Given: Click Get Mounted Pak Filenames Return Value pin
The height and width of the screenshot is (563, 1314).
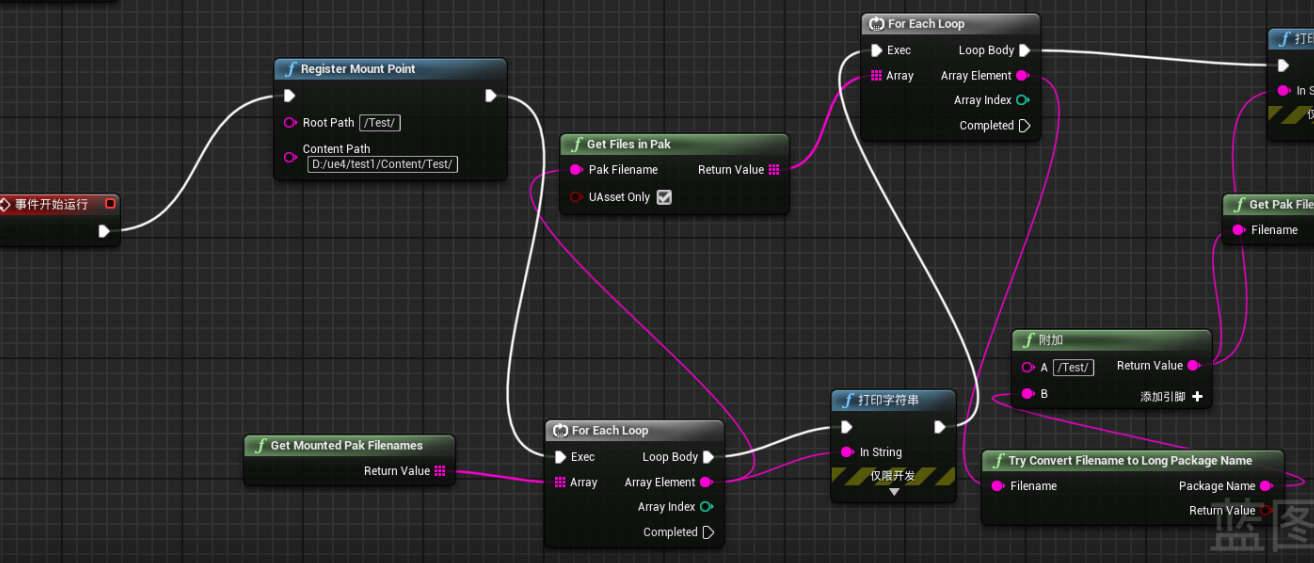Looking at the screenshot, I should [x=440, y=471].
